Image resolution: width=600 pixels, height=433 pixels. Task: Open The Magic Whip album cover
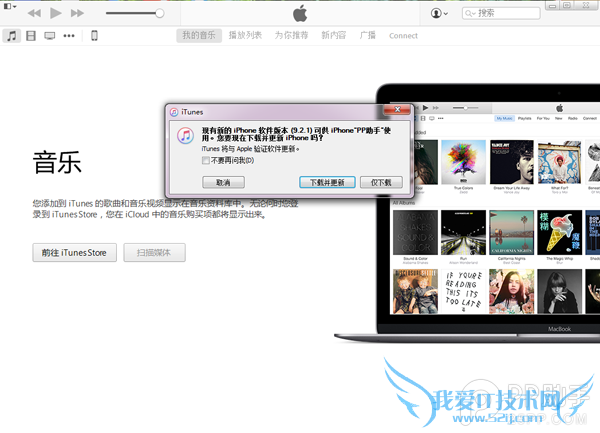click(559, 233)
